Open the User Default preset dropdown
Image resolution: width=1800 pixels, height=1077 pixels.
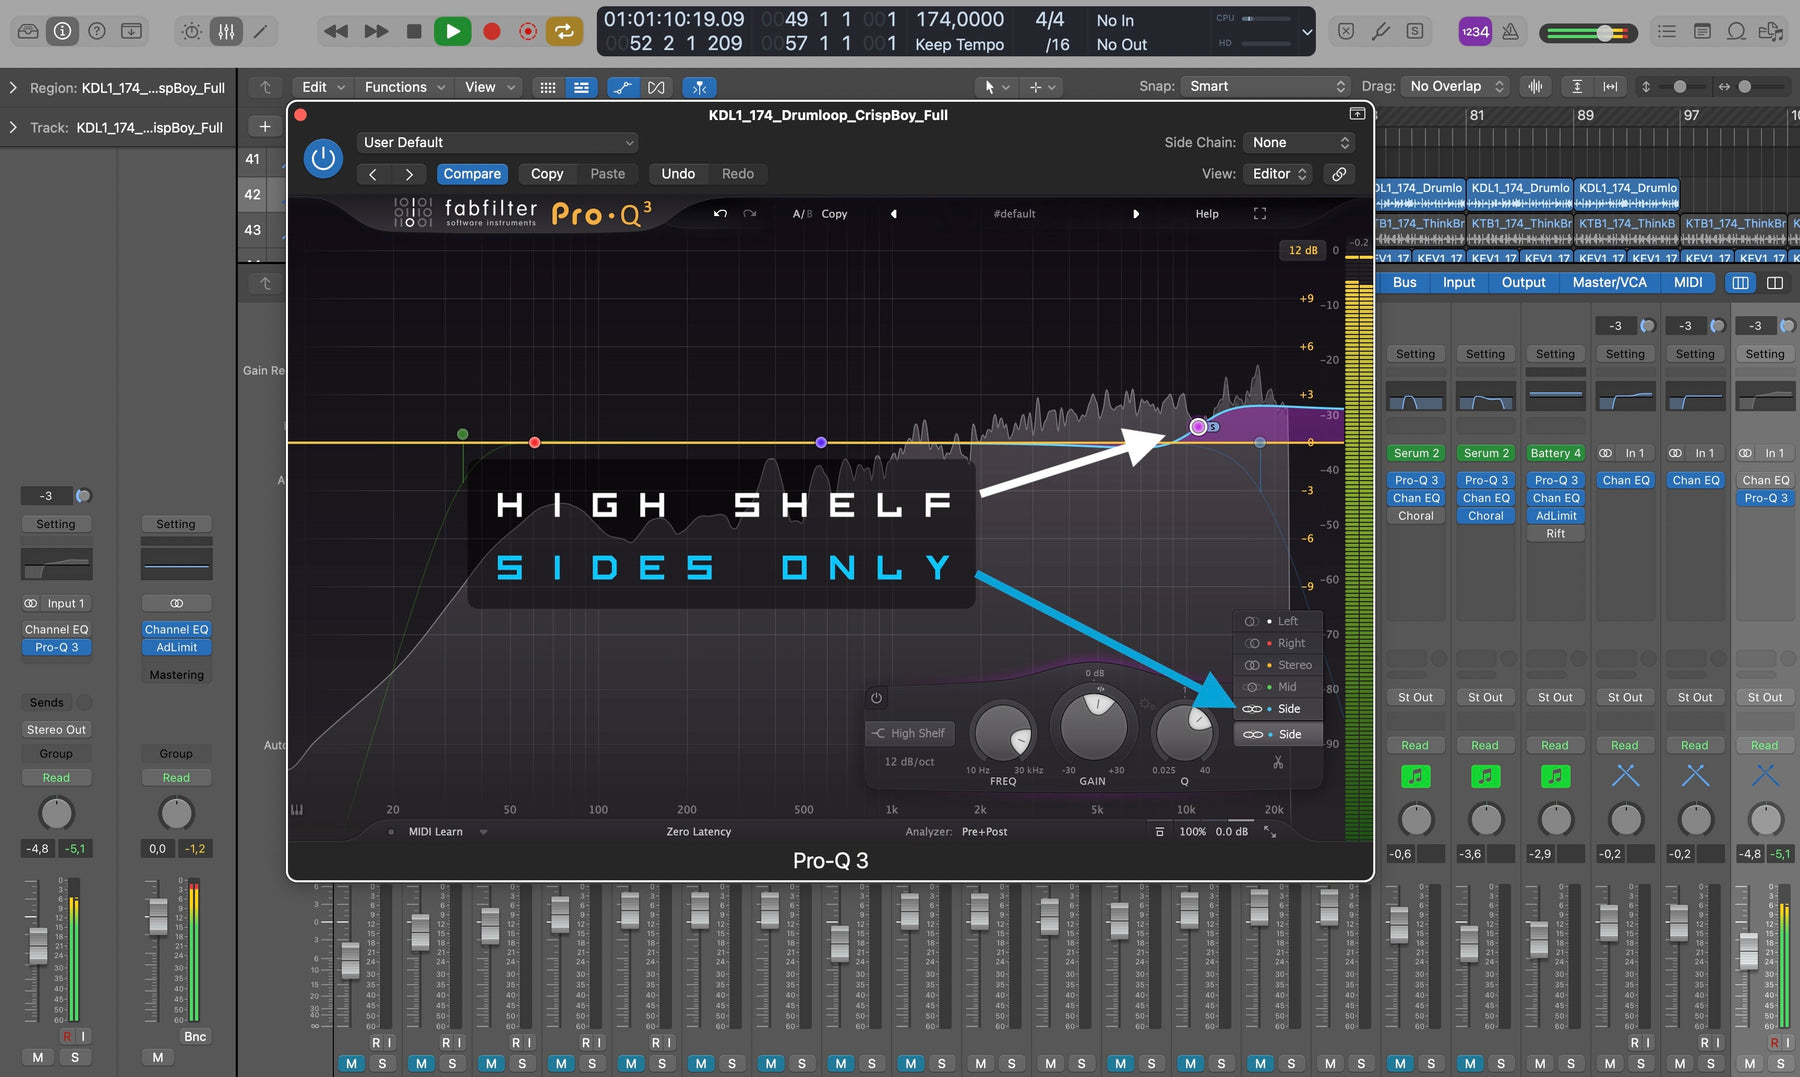click(497, 142)
